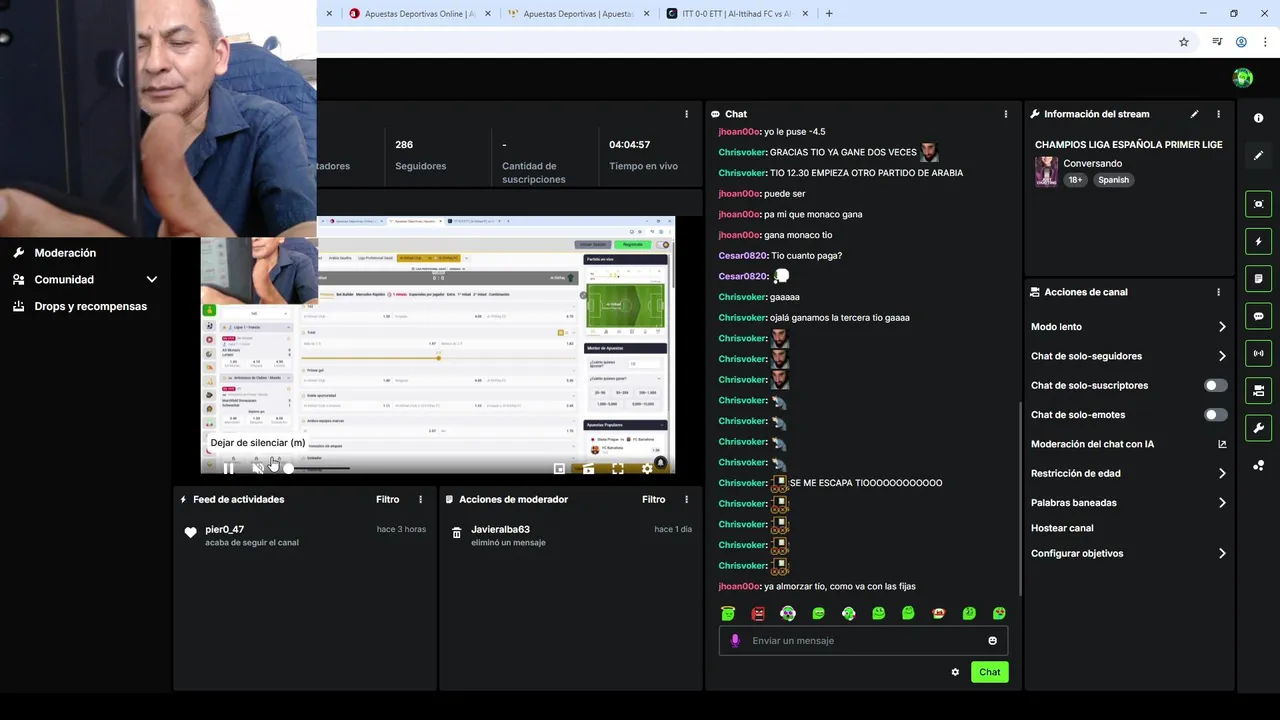Enter fullscreen on the stream preview

618,468
